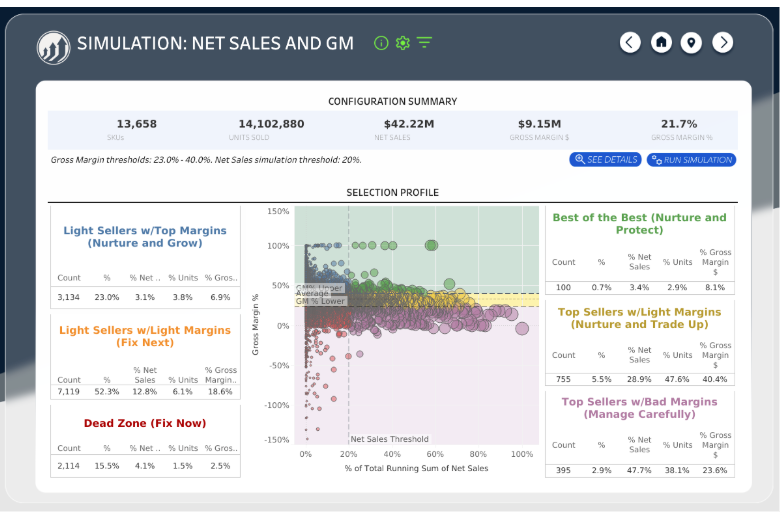783x514 pixels.
Task: Click the 13,658 SKUs summary tile
Action: (136, 129)
